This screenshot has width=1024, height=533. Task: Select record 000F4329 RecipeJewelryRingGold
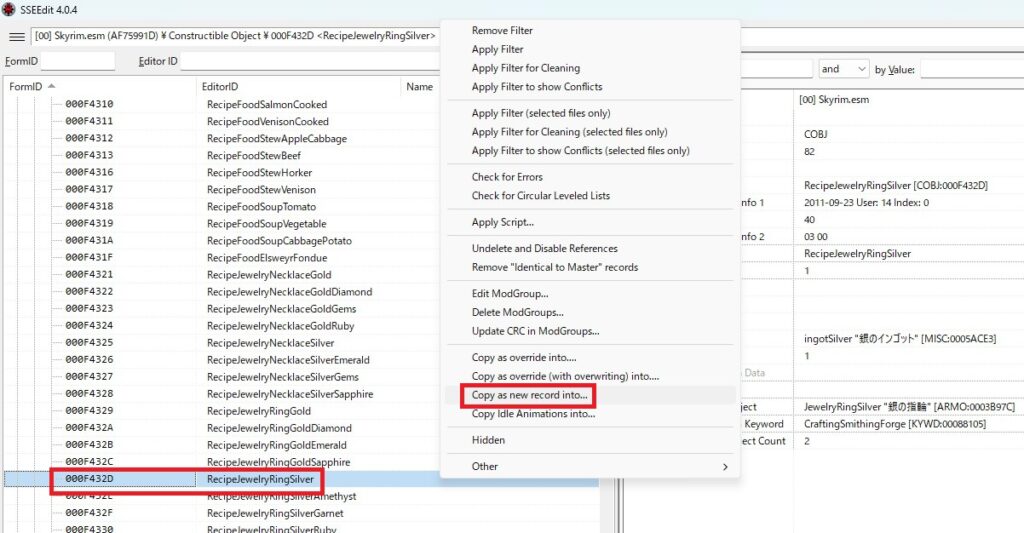[258, 411]
